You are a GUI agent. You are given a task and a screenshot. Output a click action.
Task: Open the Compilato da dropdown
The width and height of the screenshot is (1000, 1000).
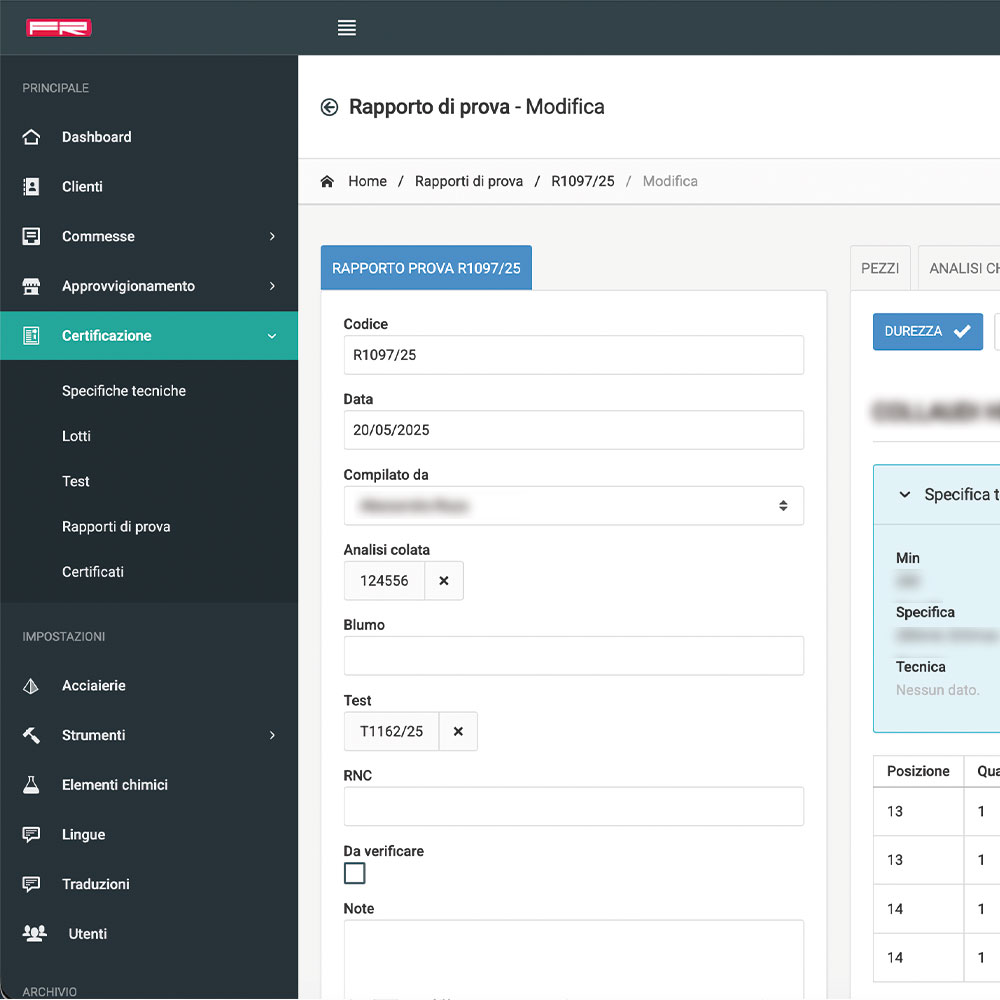click(573, 506)
